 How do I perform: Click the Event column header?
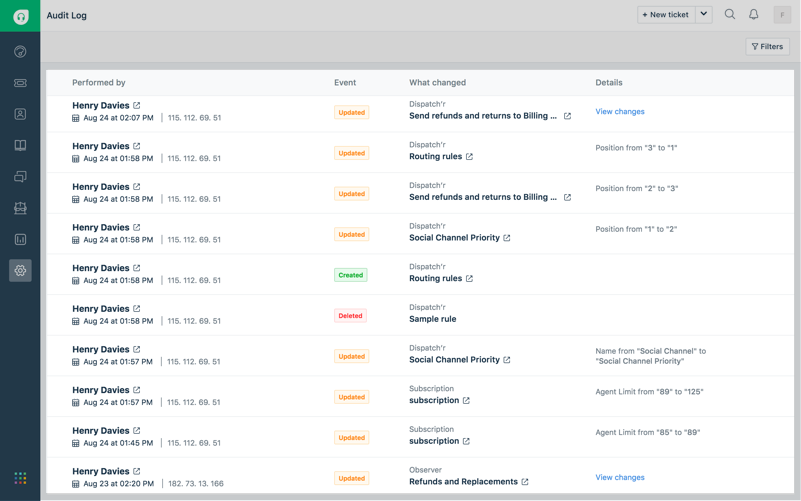tap(345, 83)
